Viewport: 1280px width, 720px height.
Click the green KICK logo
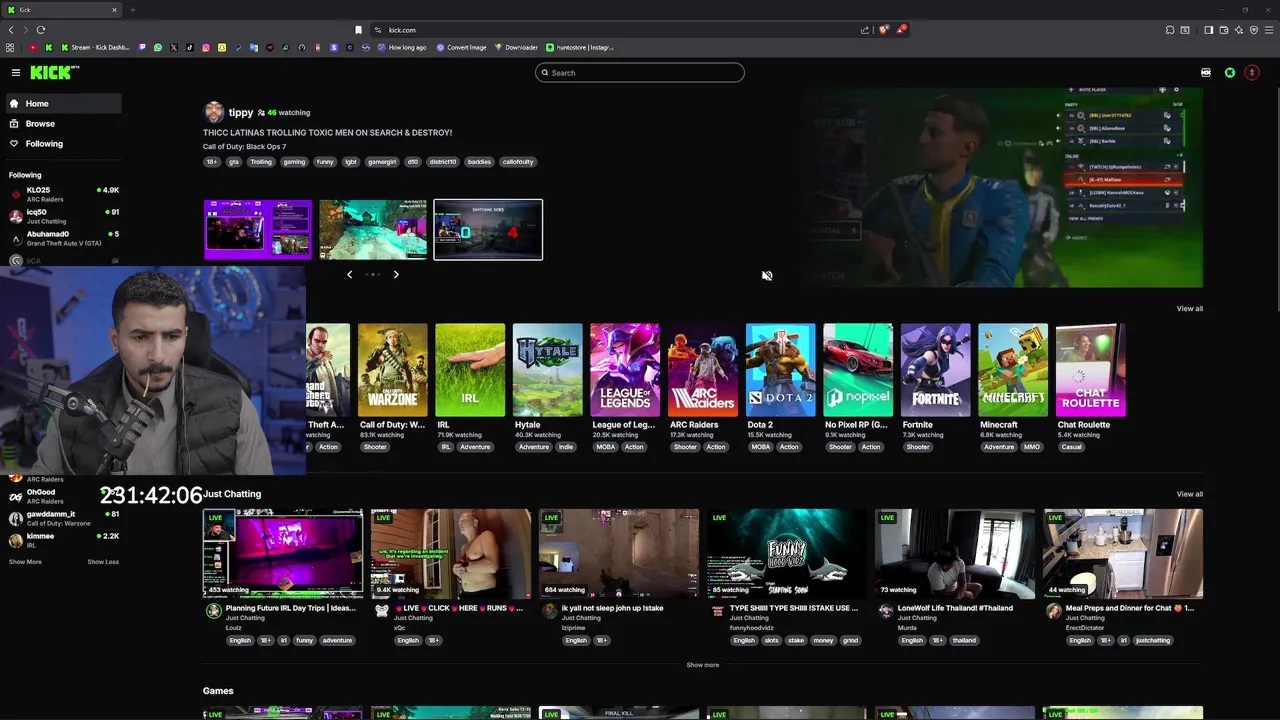tap(54, 72)
